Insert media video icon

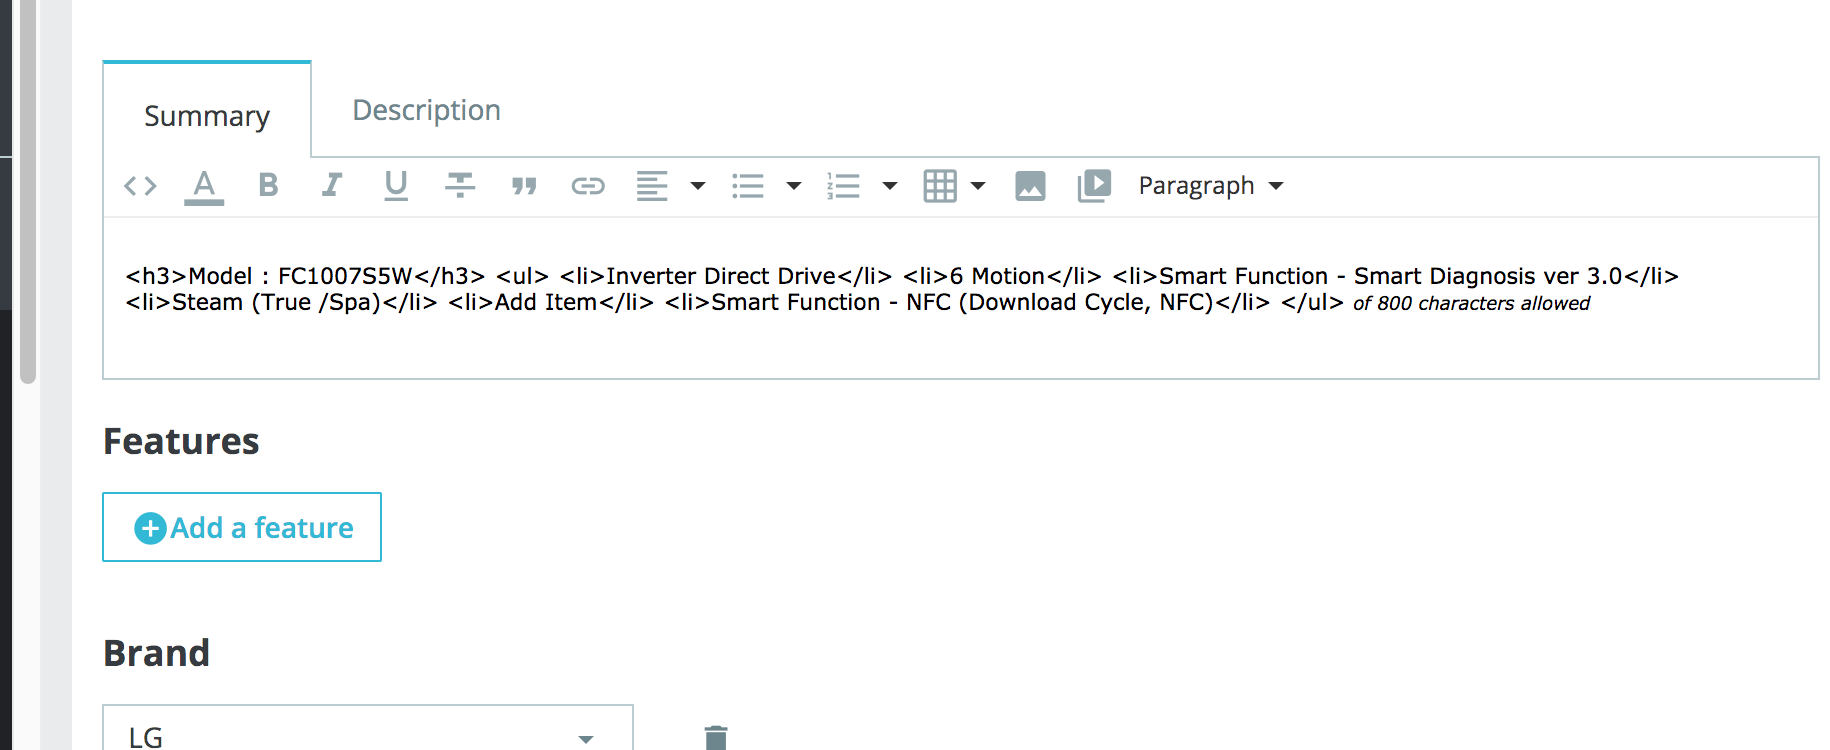(1094, 186)
